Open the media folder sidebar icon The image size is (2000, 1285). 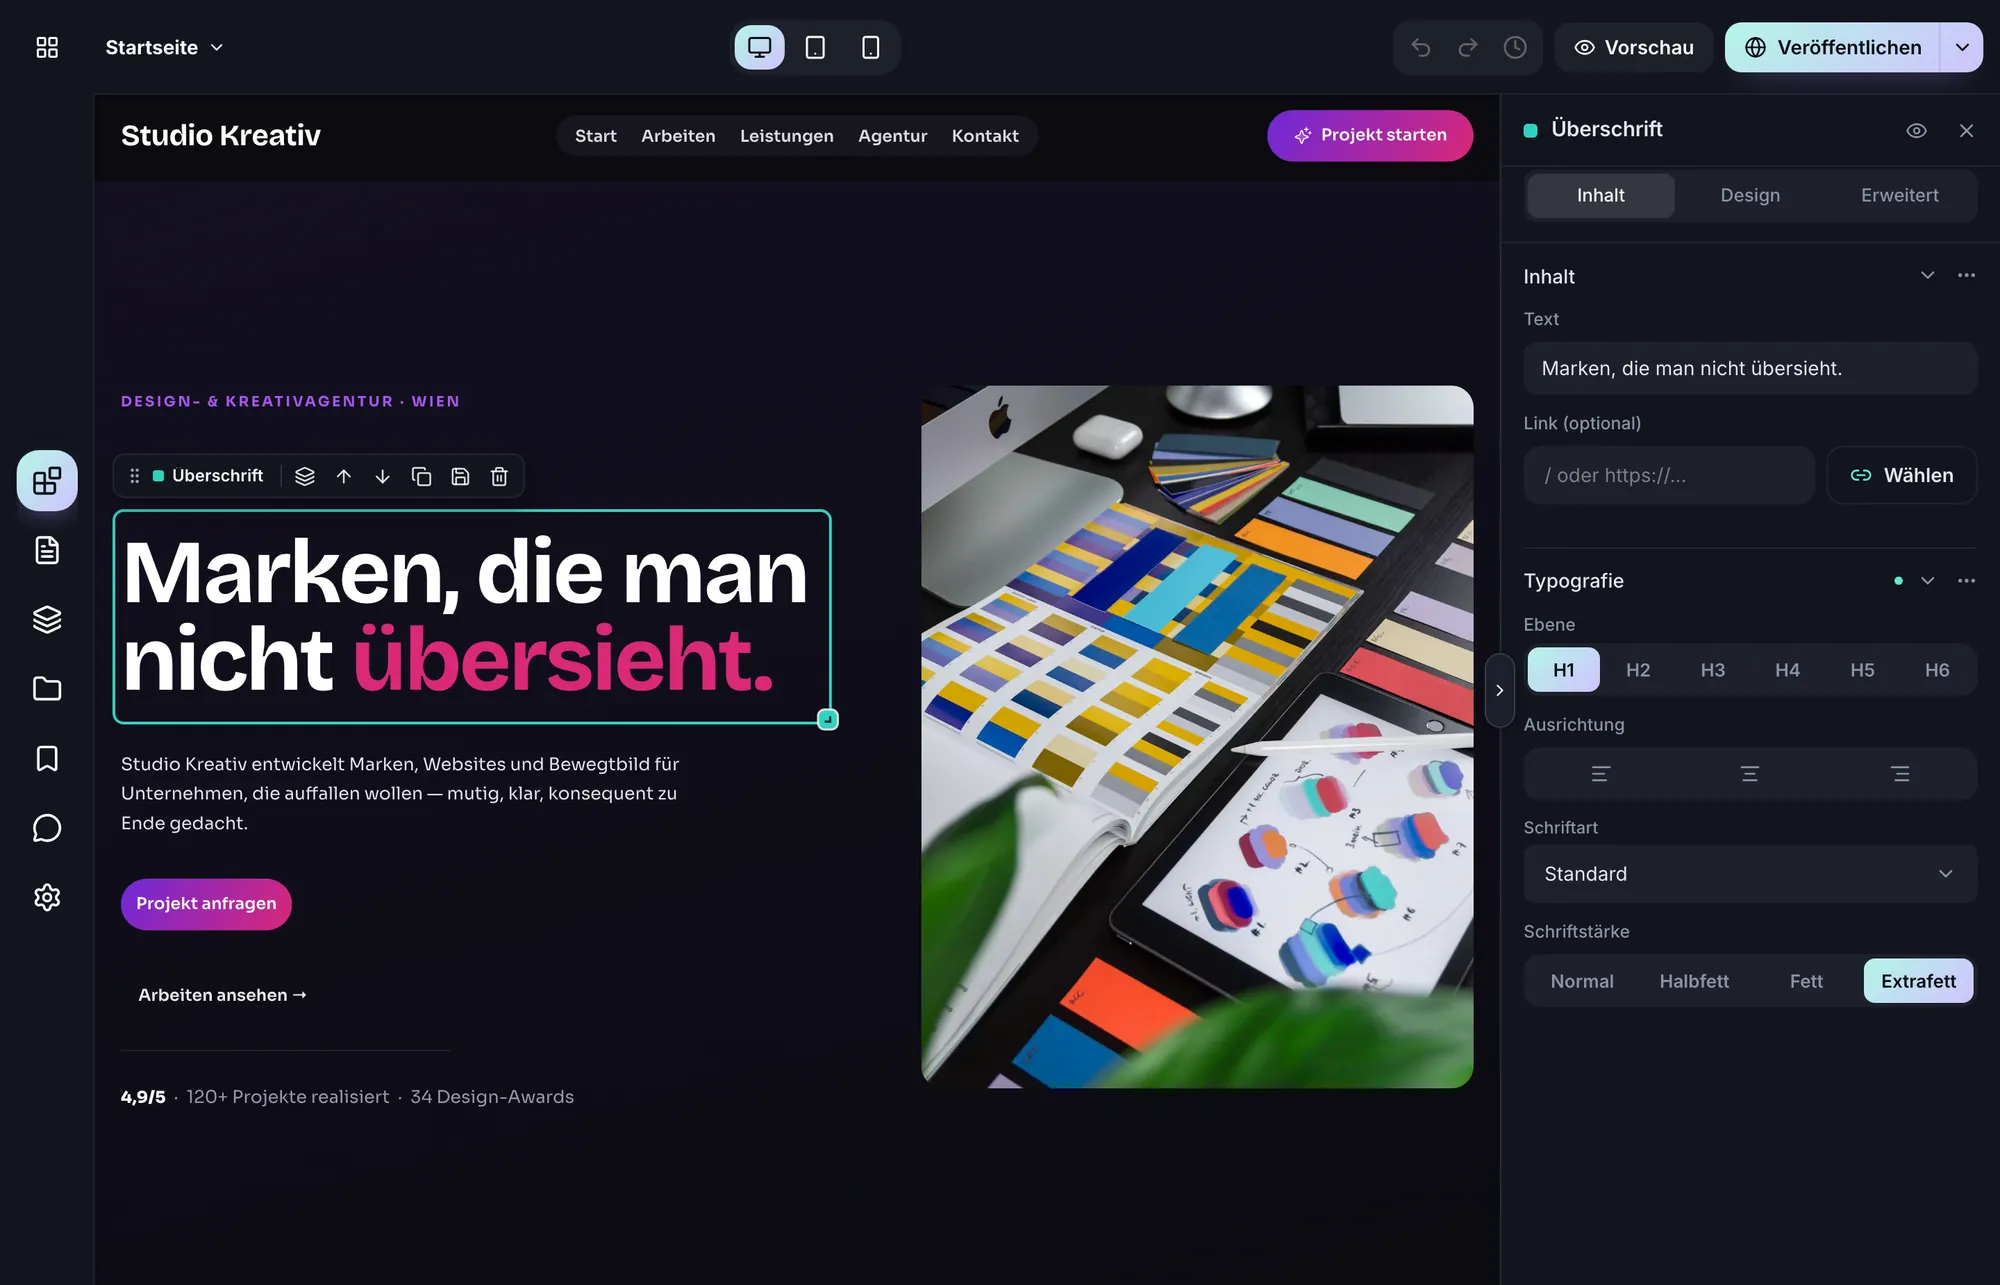click(47, 689)
